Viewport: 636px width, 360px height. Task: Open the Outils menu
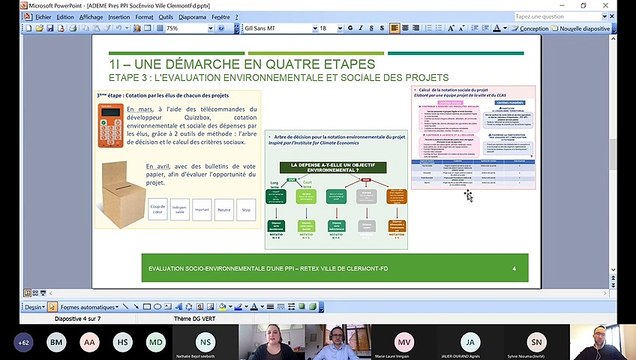point(166,17)
